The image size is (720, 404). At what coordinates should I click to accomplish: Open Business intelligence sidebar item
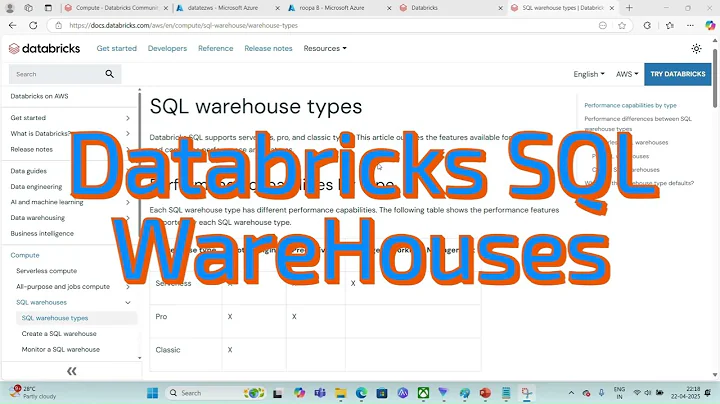(x=42, y=234)
